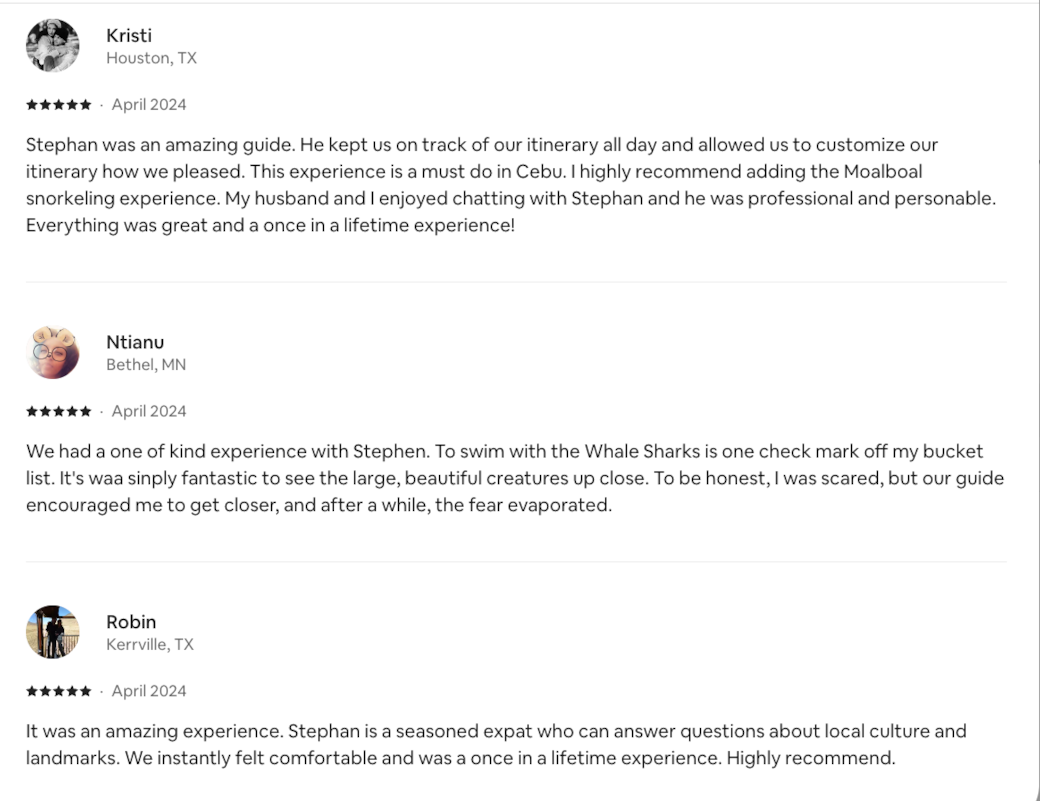Click Robin's profile photo
1040x801 pixels.
52,632
